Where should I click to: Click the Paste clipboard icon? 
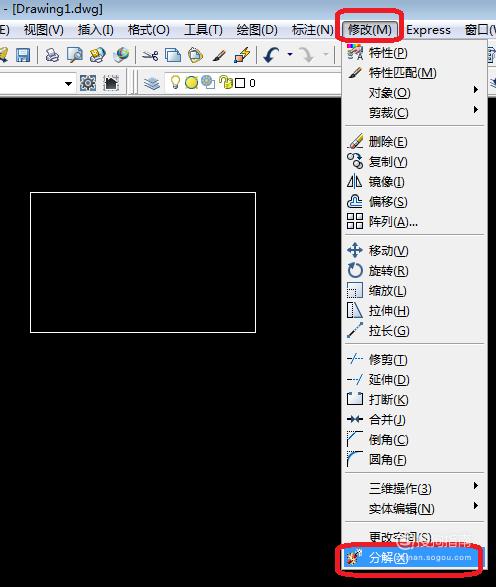point(195,55)
